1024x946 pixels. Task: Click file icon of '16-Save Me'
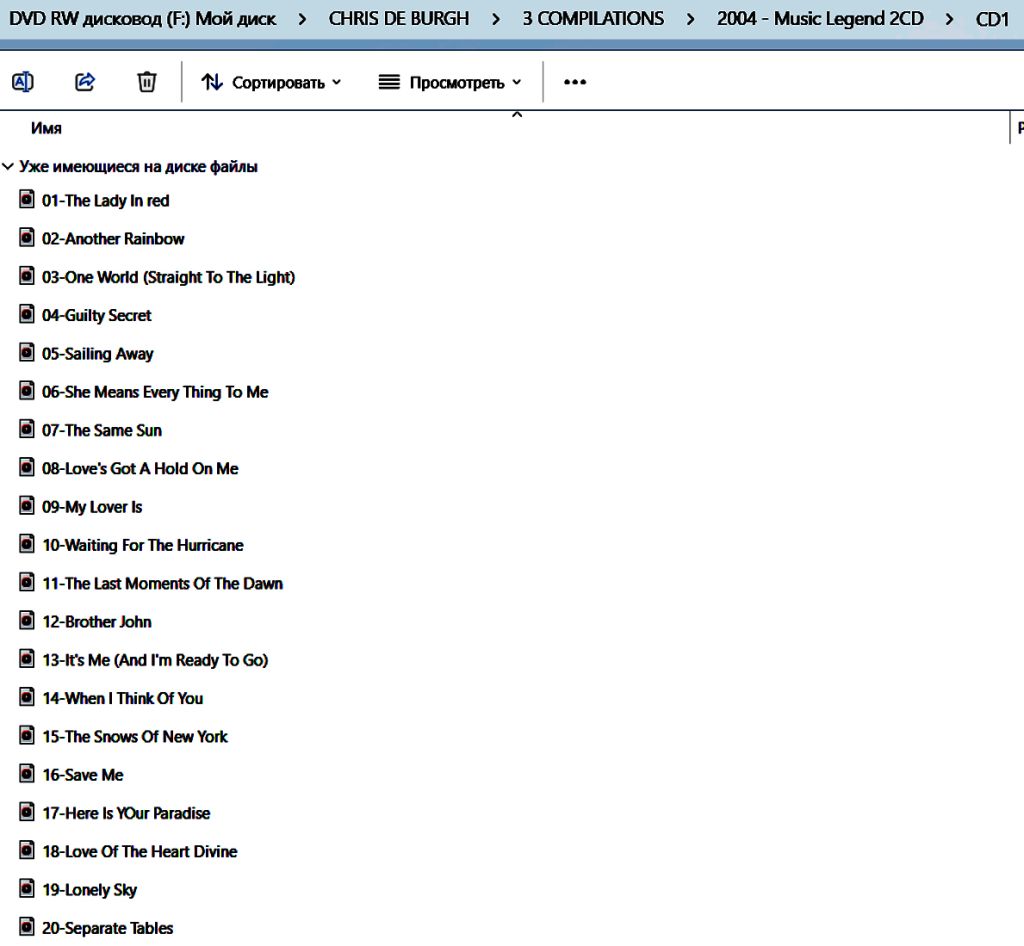(26, 774)
